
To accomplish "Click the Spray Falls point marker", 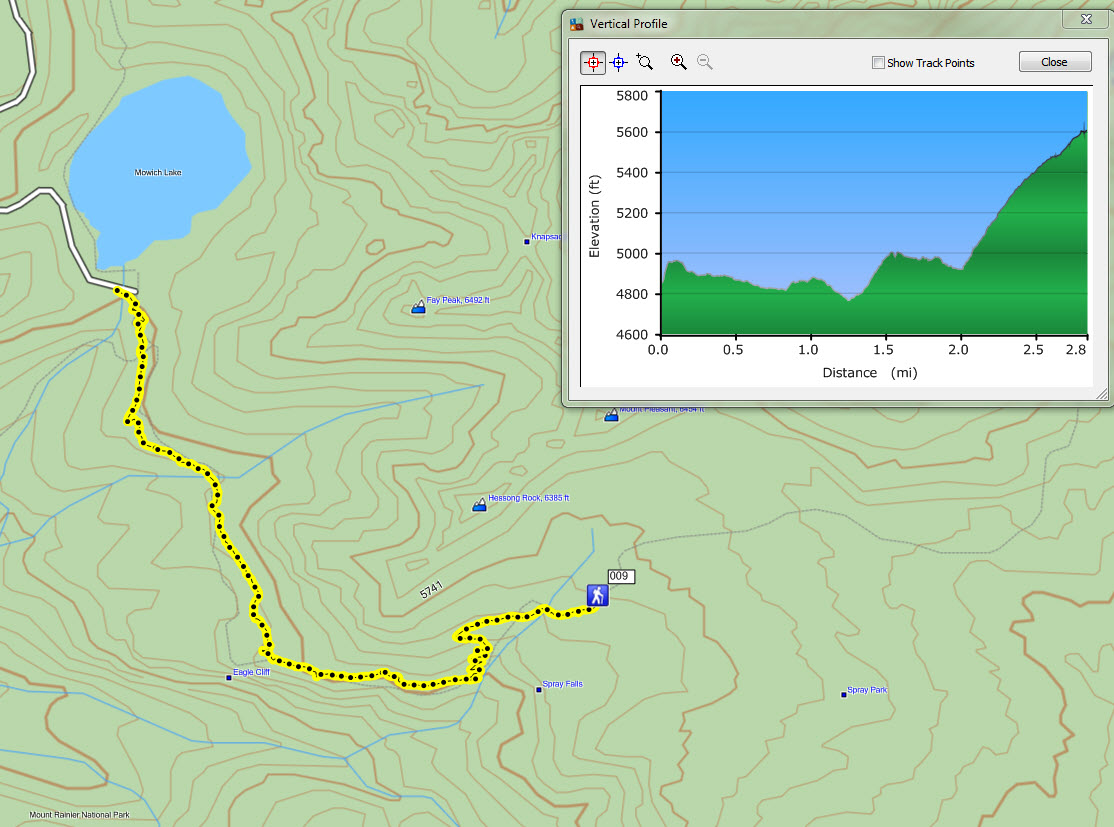I will (539, 689).
